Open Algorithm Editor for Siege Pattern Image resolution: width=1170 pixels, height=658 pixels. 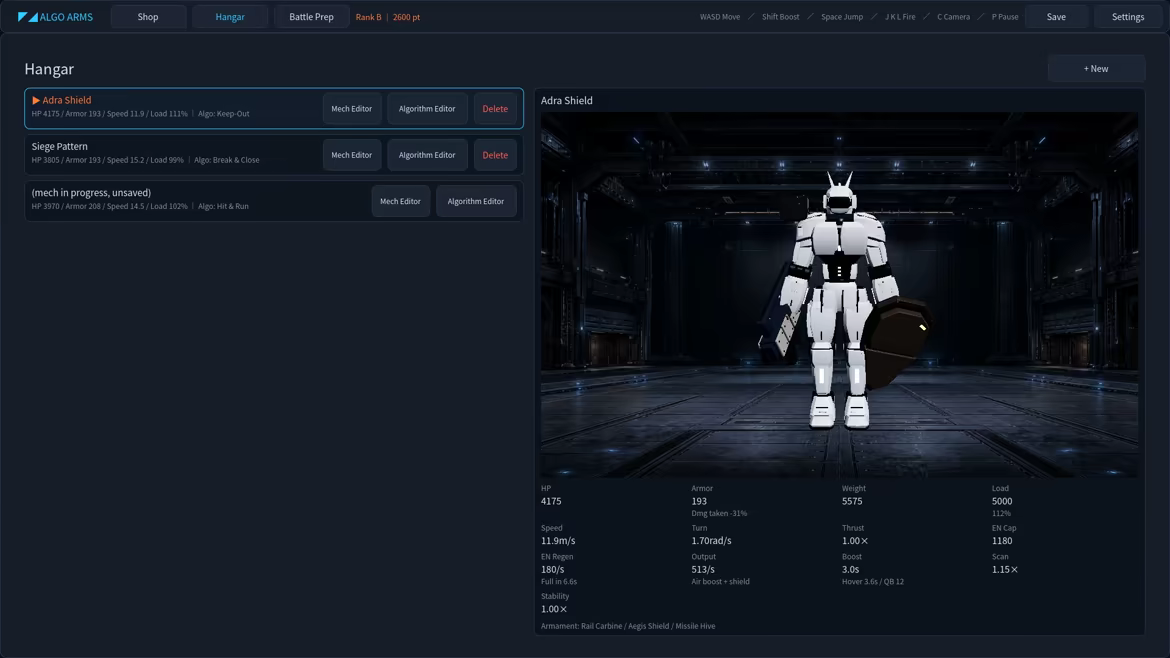pos(427,155)
